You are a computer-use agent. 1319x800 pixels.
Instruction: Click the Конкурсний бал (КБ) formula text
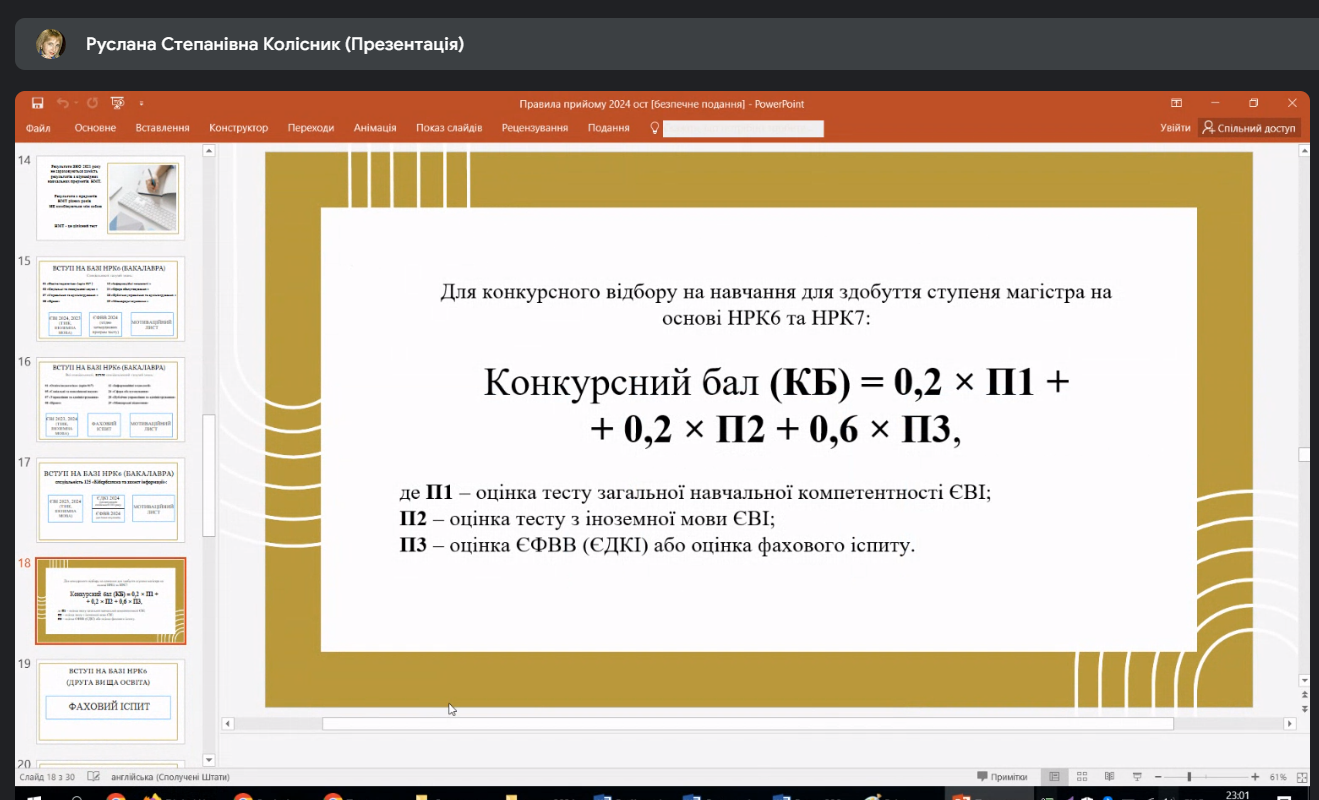(x=777, y=405)
